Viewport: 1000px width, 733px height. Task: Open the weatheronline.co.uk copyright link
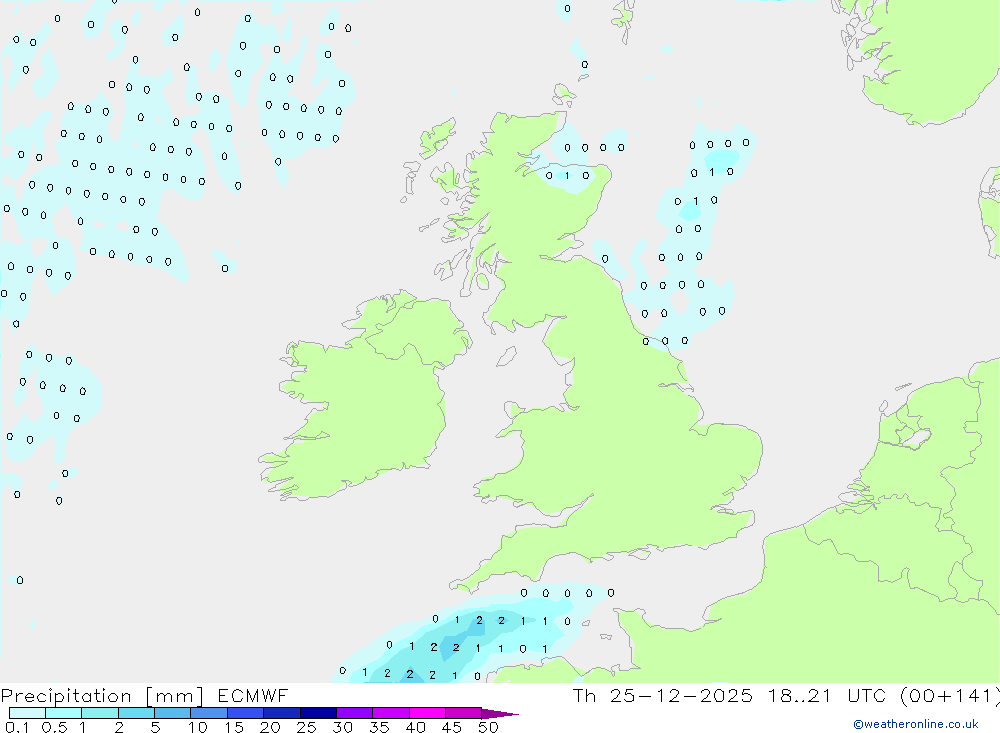(x=916, y=724)
